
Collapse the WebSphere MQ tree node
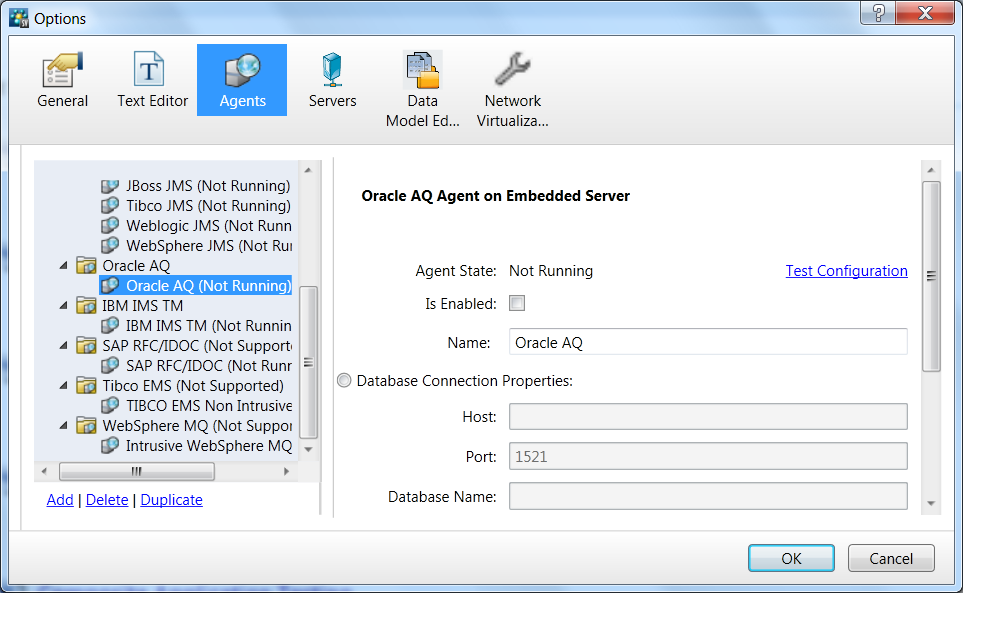tap(65, 426)
